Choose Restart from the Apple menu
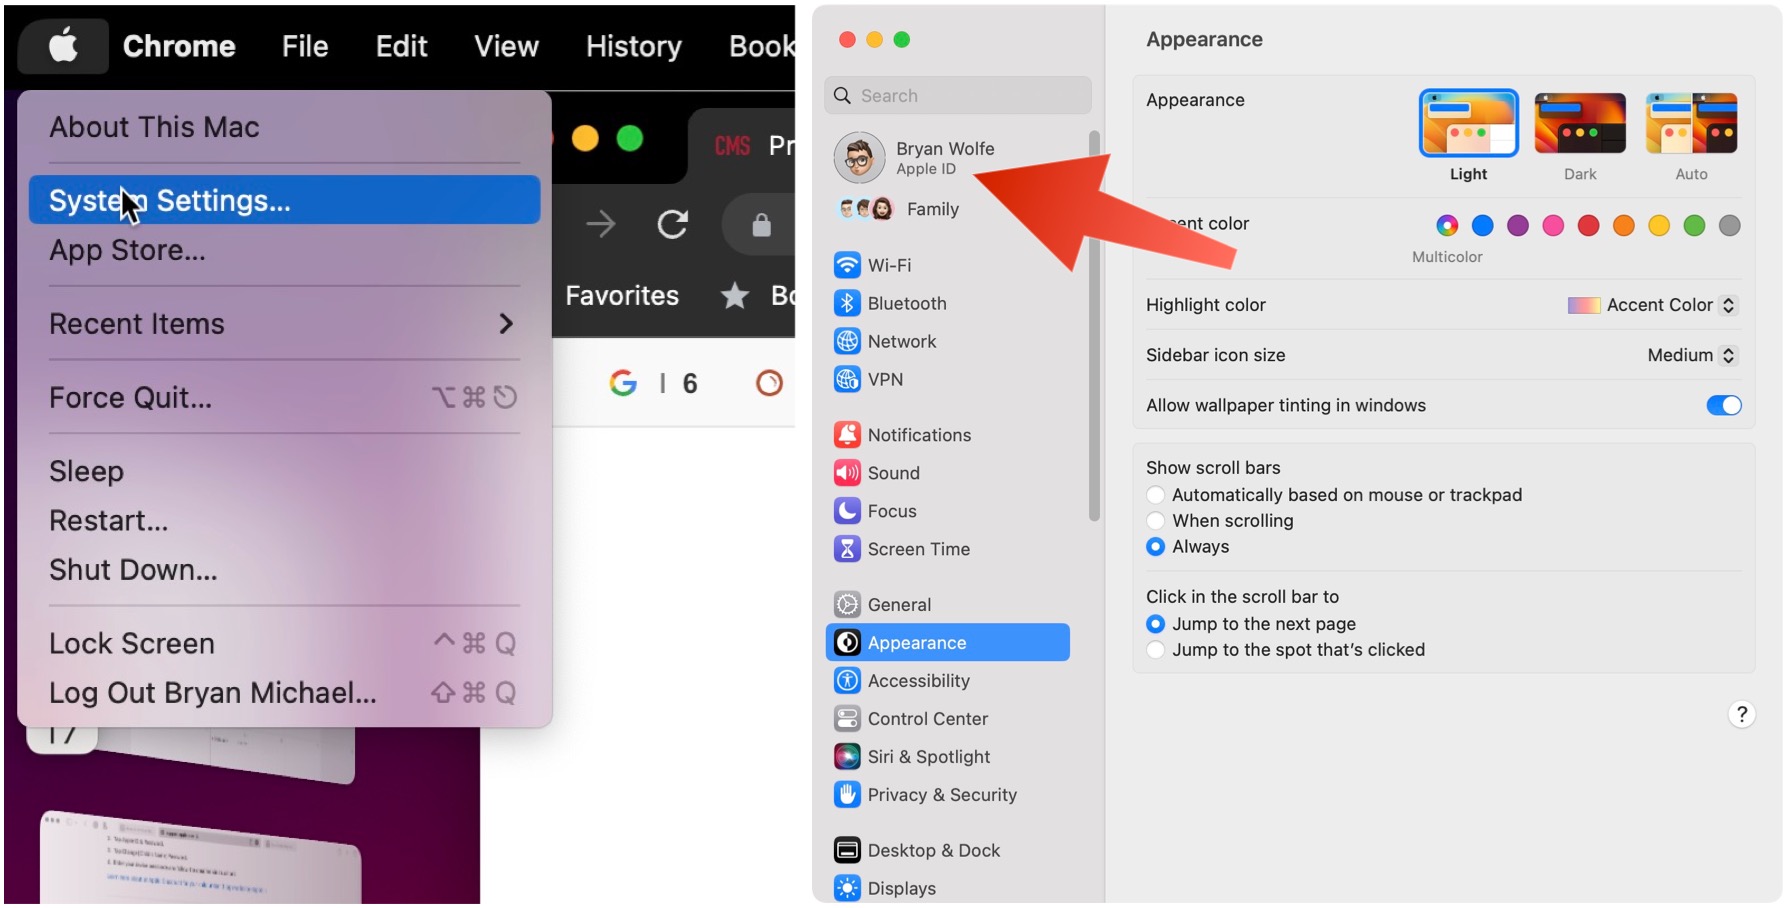1788x908 pixels. (284, 520)
